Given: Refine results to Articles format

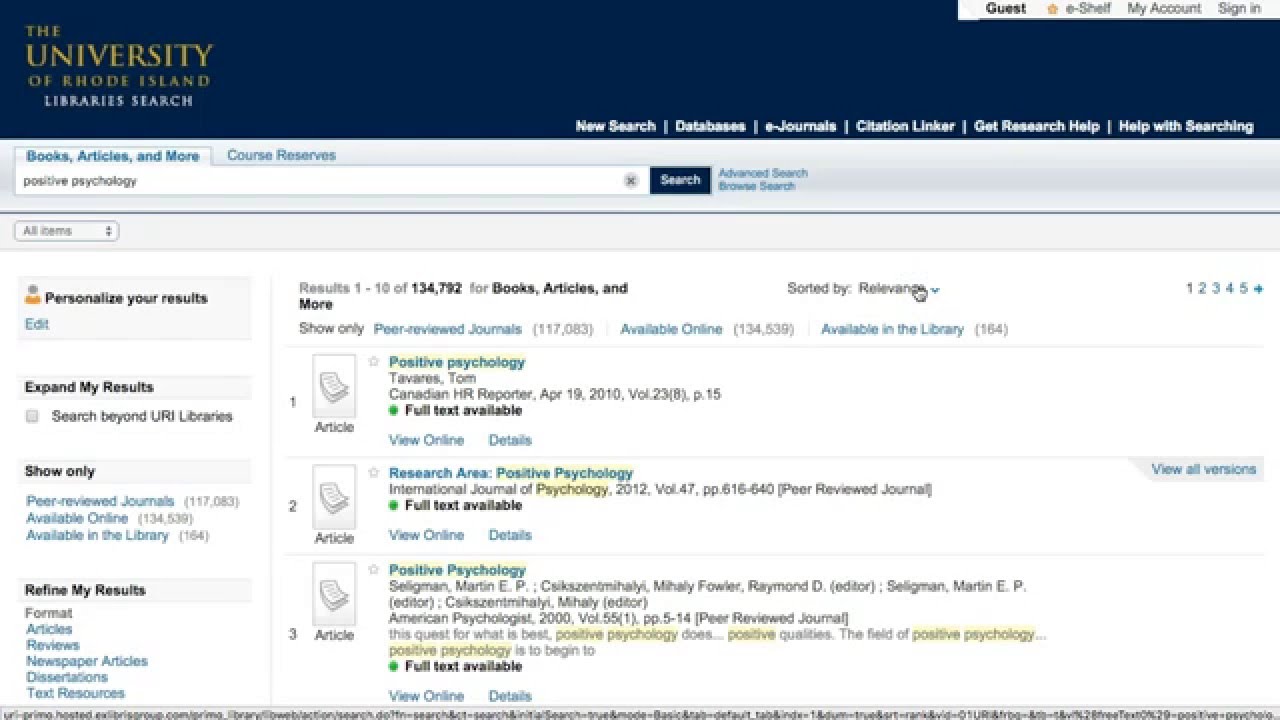Looking at the screenshot, I should pyautogui.click(x=49, y=629).
